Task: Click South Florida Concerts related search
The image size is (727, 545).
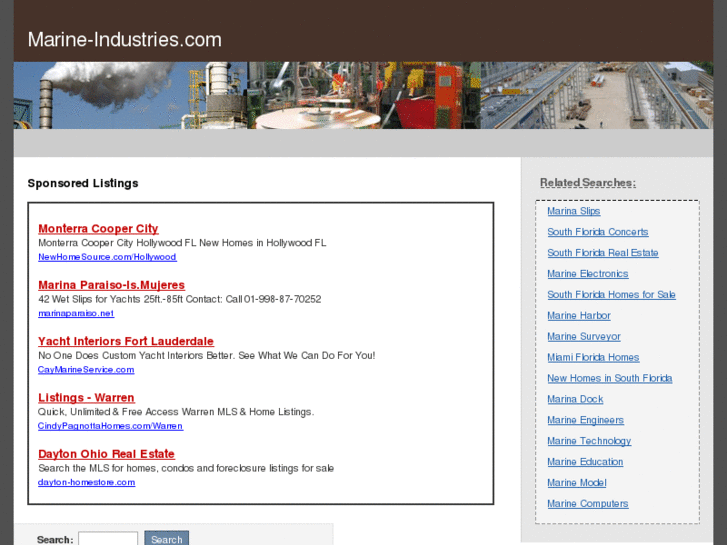Action: pos(598,232)
